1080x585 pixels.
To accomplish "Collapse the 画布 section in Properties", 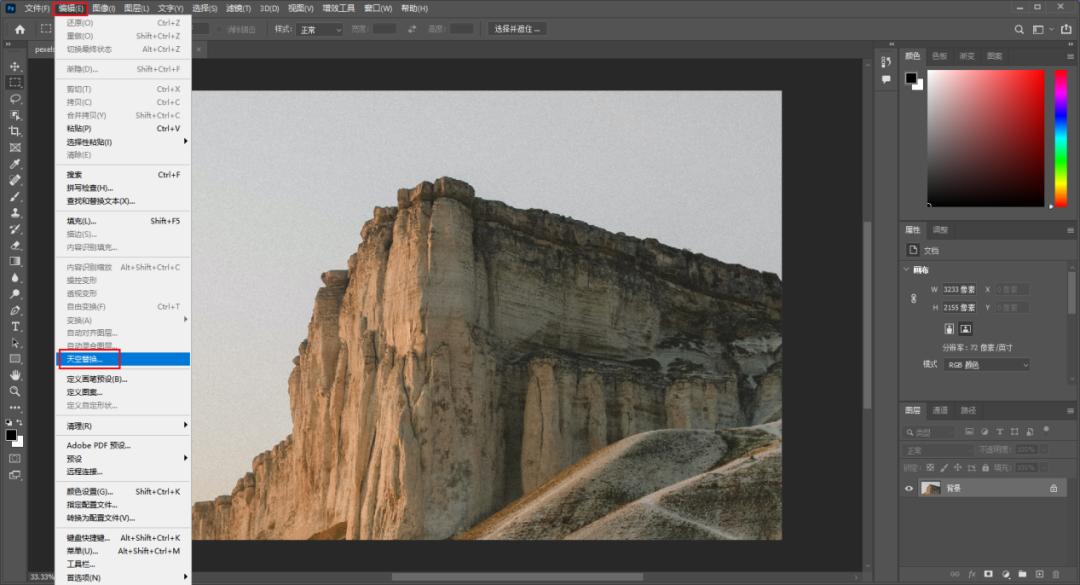I will [x=907, y=270].
